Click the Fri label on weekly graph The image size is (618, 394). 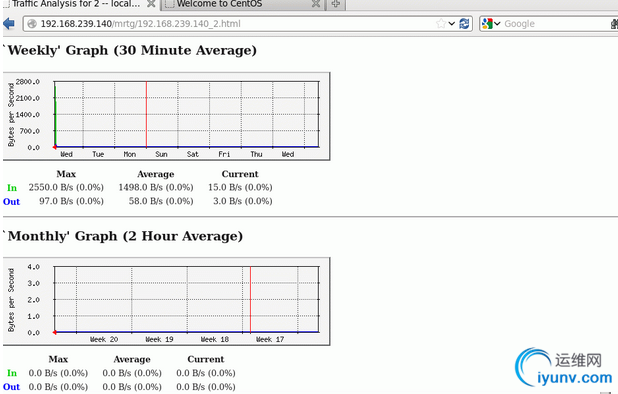tap(224, 154)
